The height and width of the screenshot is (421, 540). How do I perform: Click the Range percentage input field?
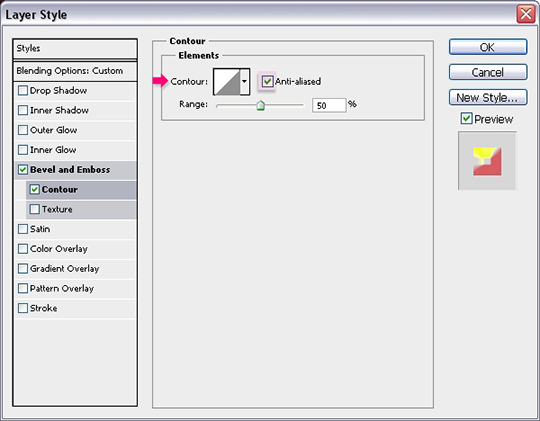(329, 105)
